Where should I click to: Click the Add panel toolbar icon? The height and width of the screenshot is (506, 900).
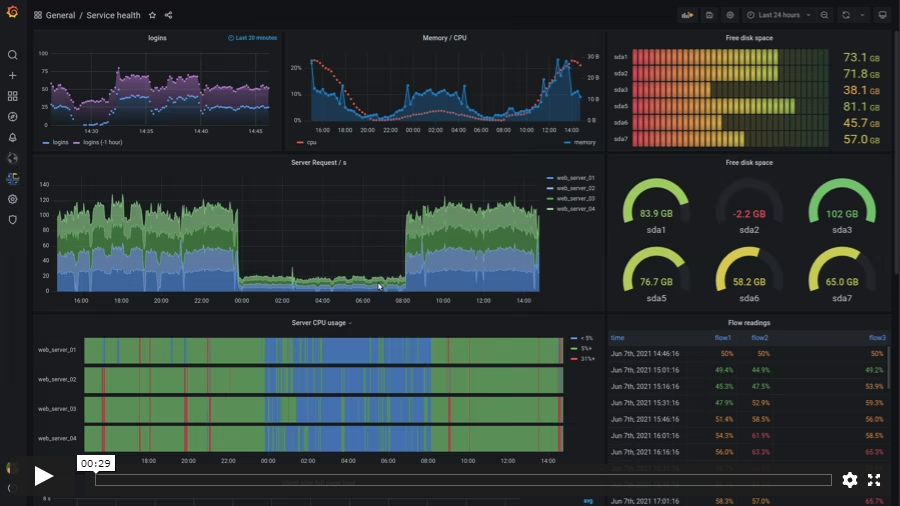[687, 15]
